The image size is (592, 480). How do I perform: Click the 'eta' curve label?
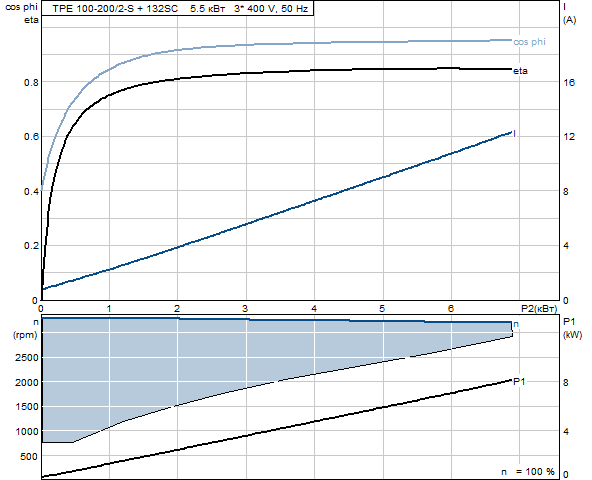coord(520,71)
